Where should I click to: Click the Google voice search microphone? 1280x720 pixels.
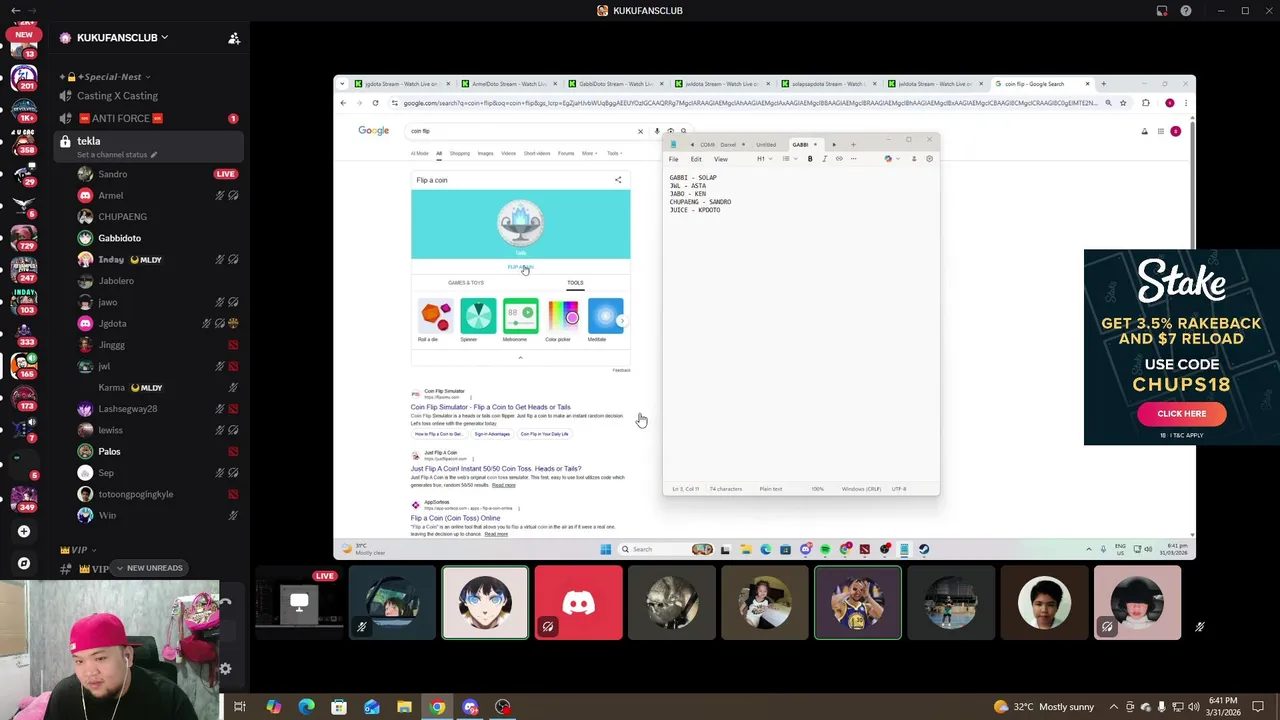(657, 131)
